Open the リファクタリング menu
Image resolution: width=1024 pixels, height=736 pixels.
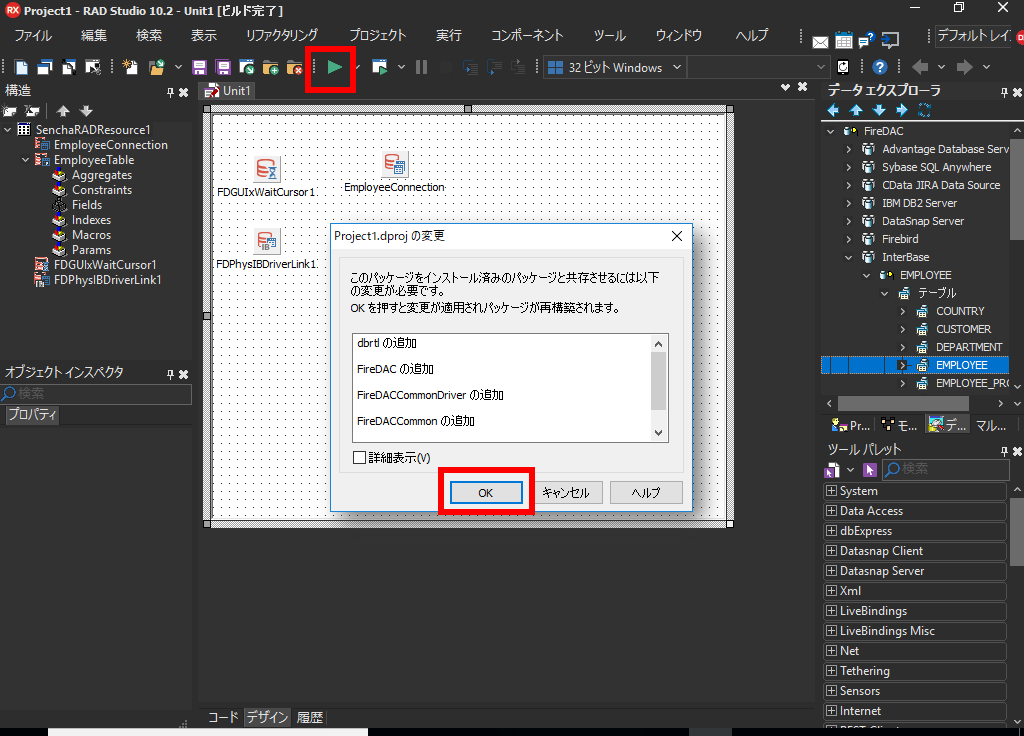(281, 35)
